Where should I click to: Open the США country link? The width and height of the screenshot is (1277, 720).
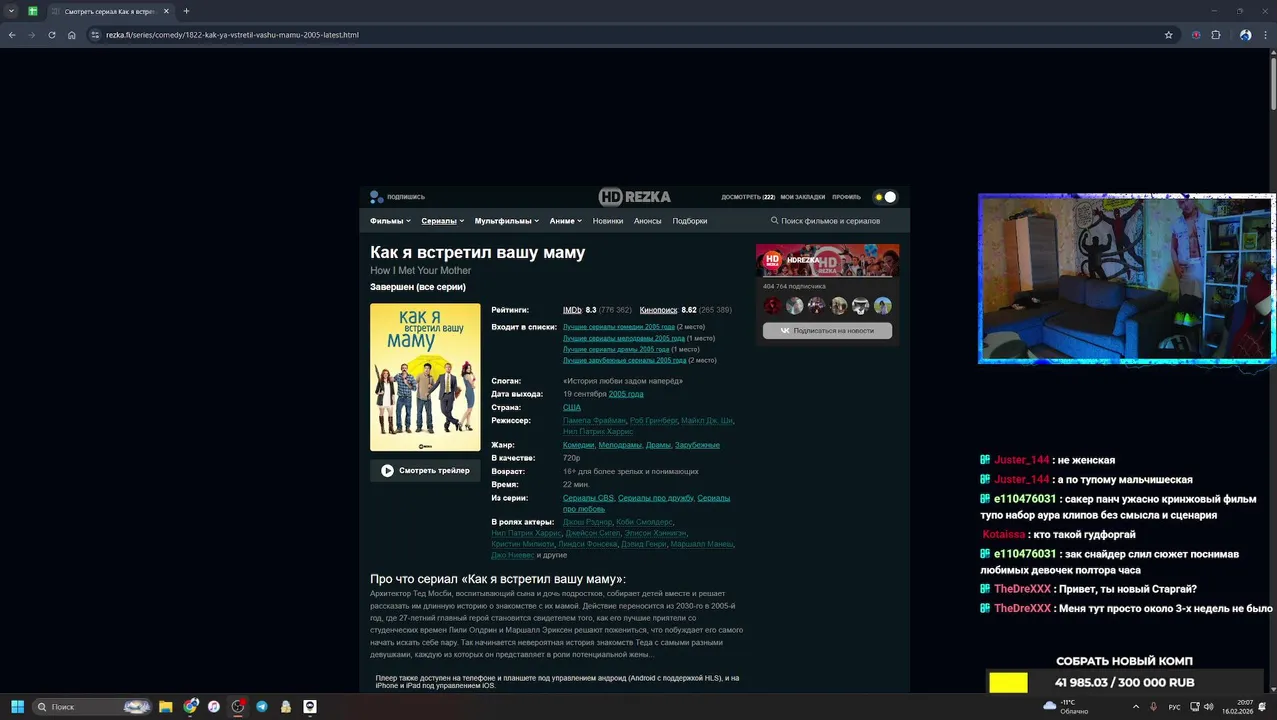click(x=572, y=408)
